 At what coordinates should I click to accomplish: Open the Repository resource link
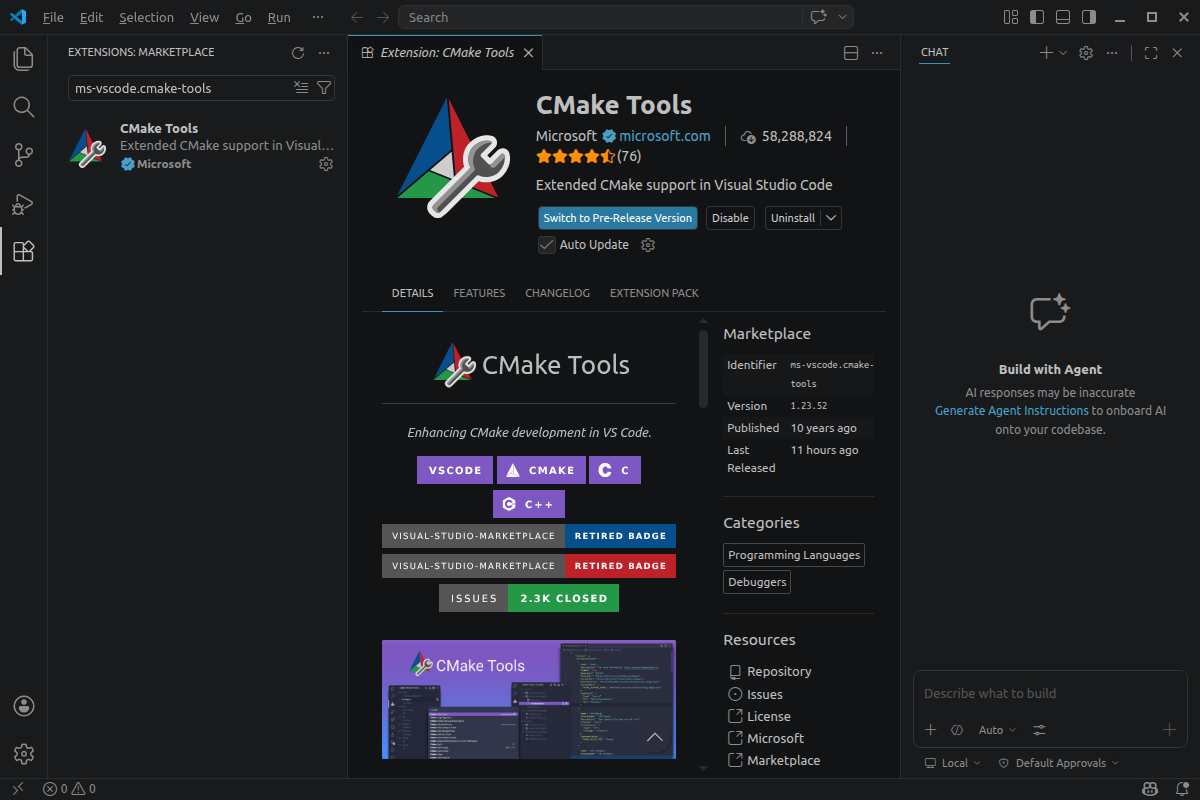779,672
